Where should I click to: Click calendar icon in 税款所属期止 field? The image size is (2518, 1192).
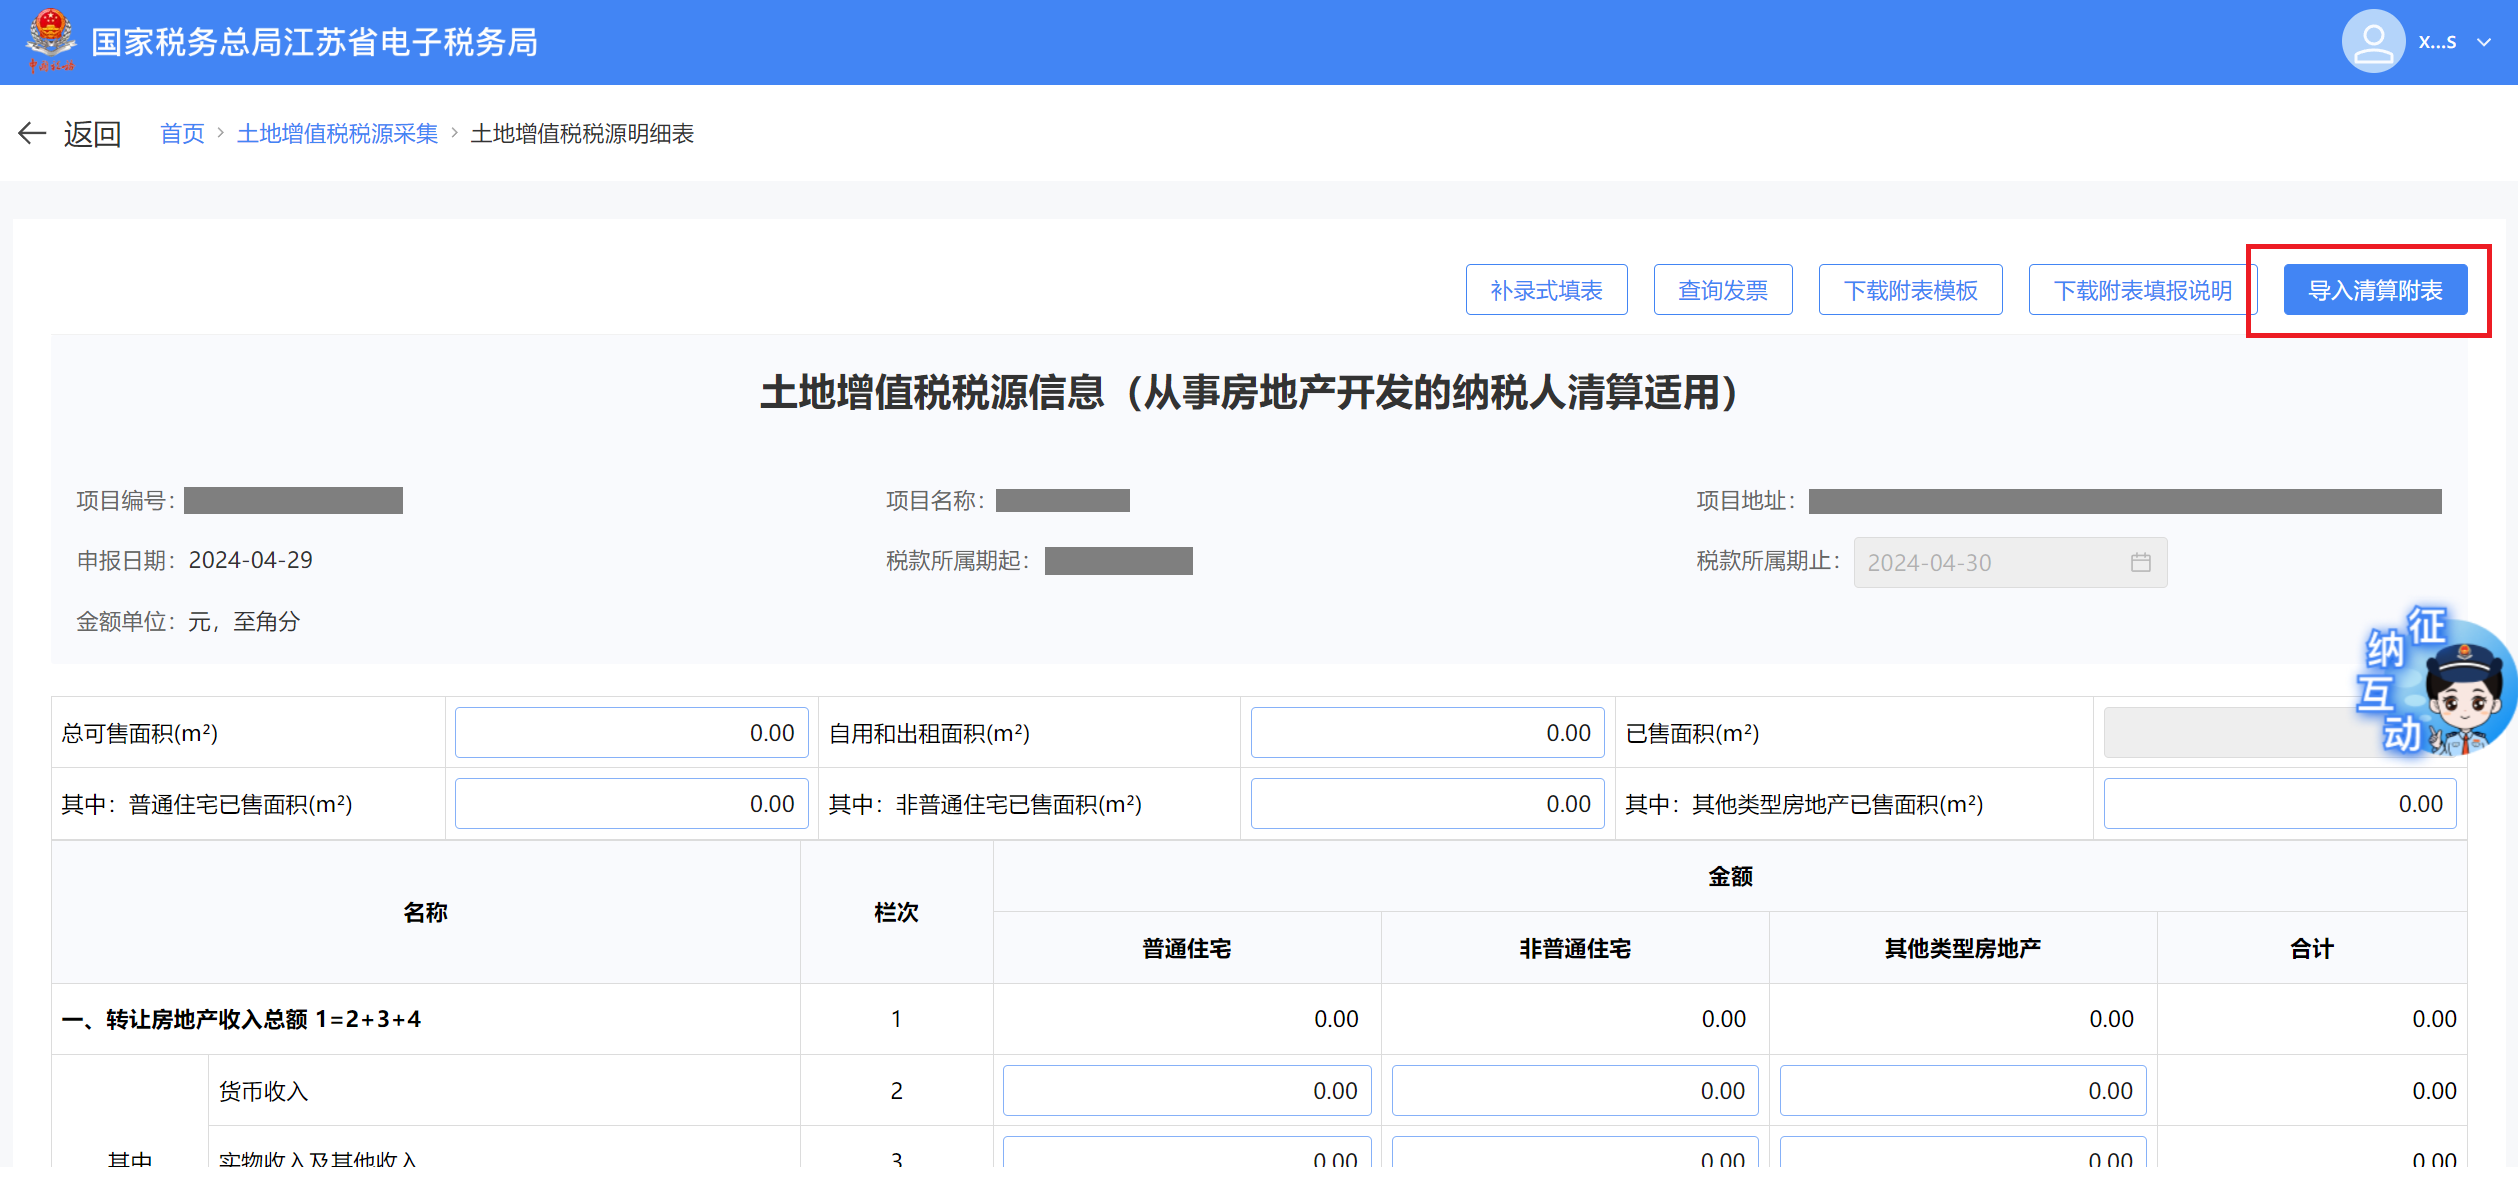coord(2140,562)
